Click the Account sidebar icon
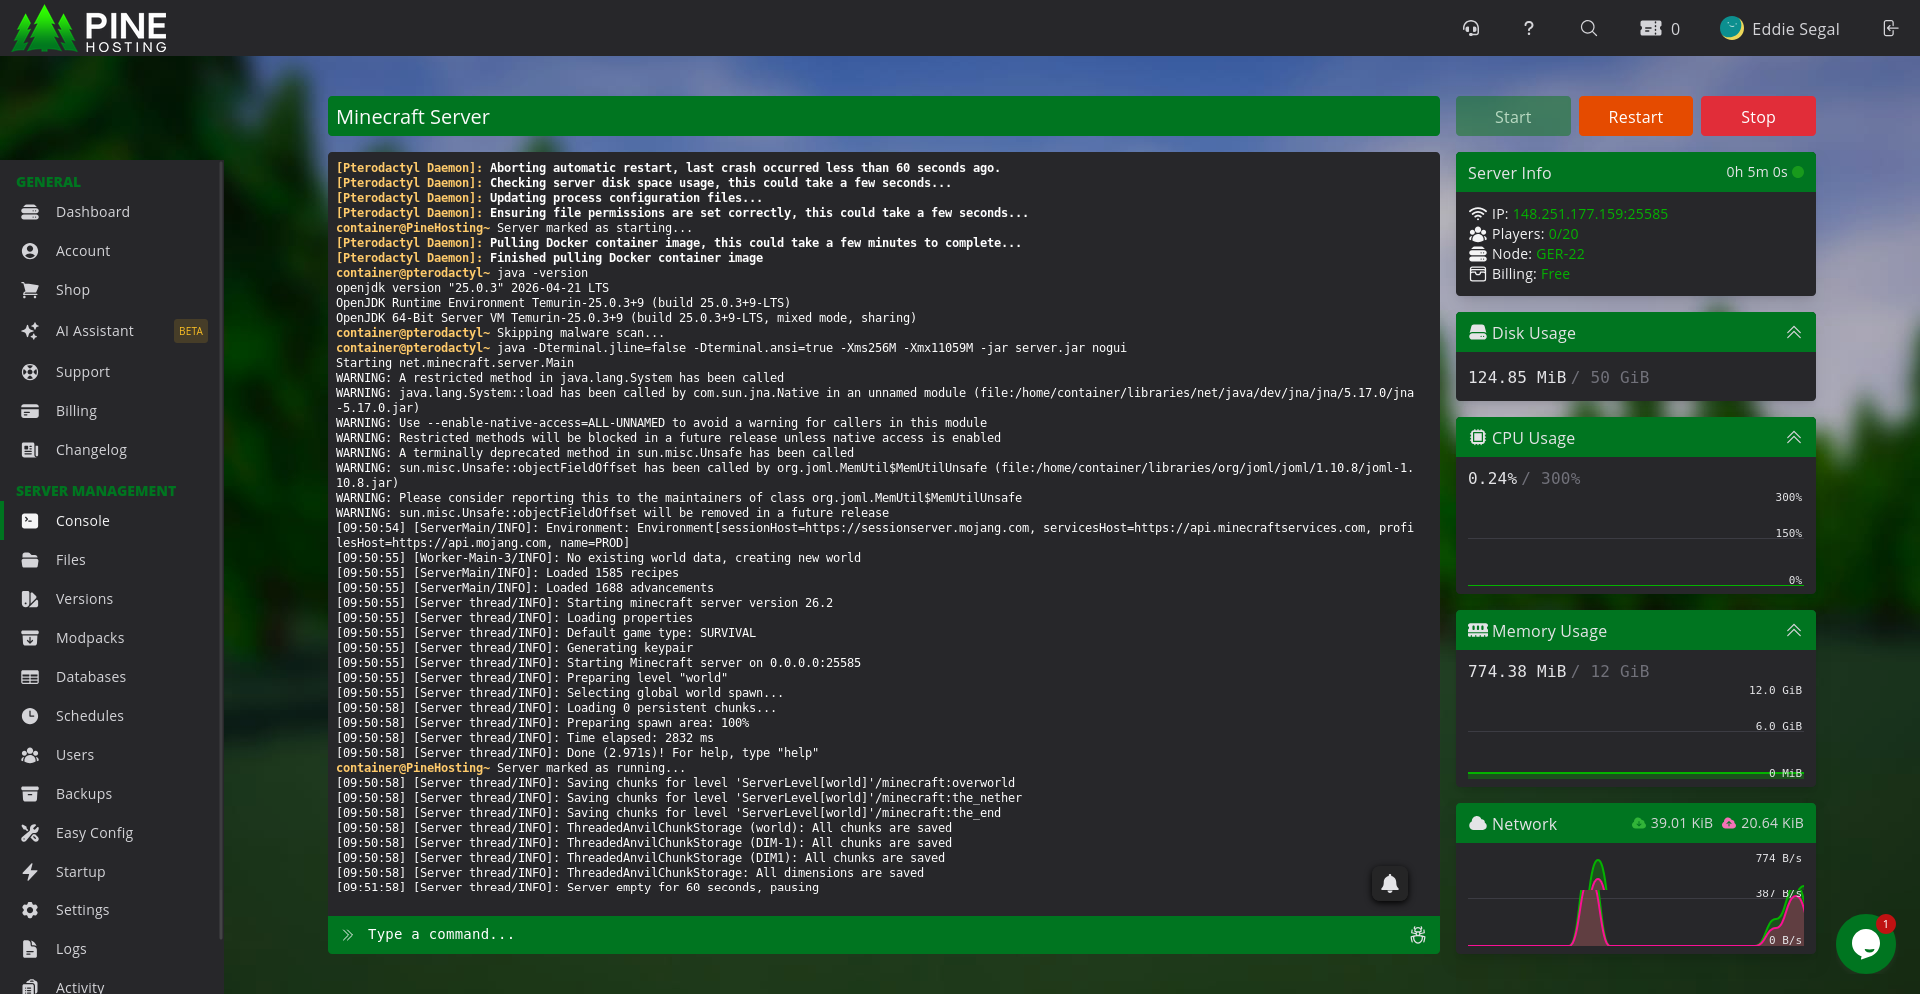This screenshot has height=995, width=1920. tap(30, 251)
